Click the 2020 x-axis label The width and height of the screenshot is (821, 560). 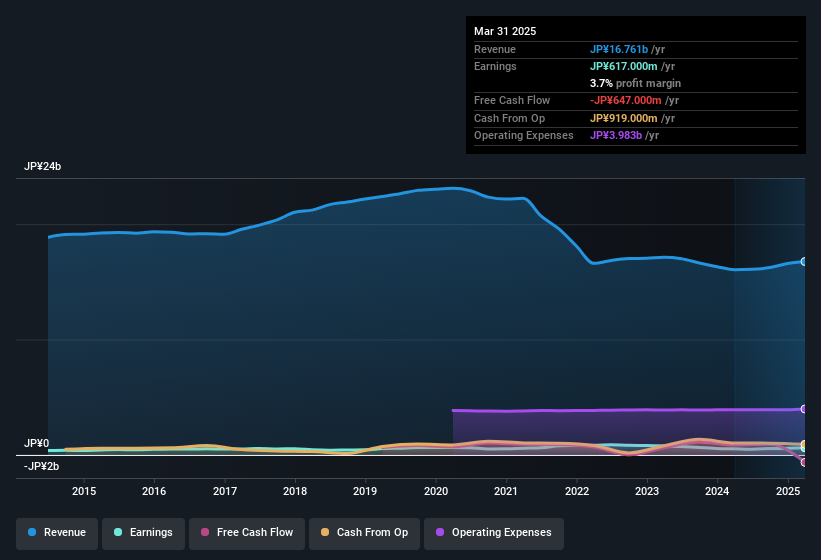point(436,491)
